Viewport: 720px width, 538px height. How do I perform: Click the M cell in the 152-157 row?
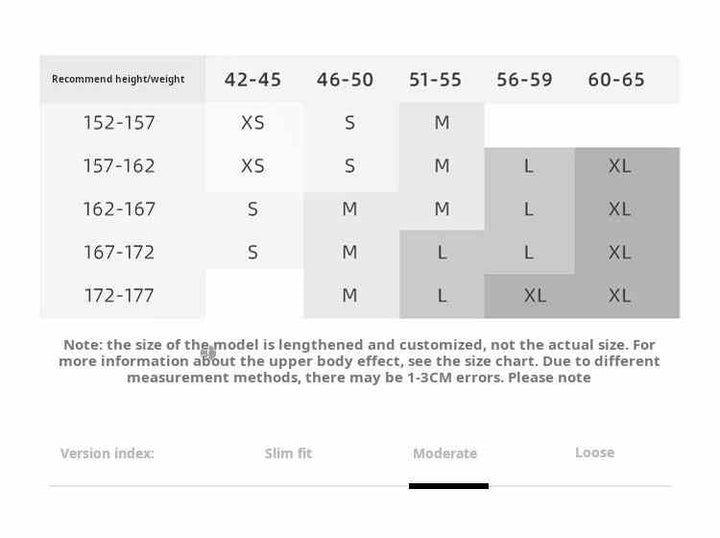coord(442,123)
